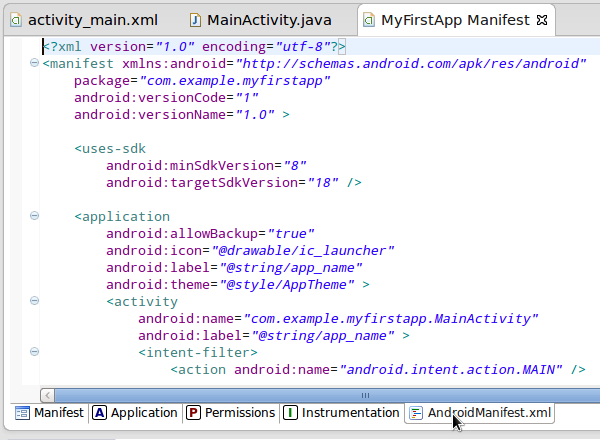Close the MyFirstApp Manifest editor tab
Screen dimensions: 600x440
click(541, 20)
